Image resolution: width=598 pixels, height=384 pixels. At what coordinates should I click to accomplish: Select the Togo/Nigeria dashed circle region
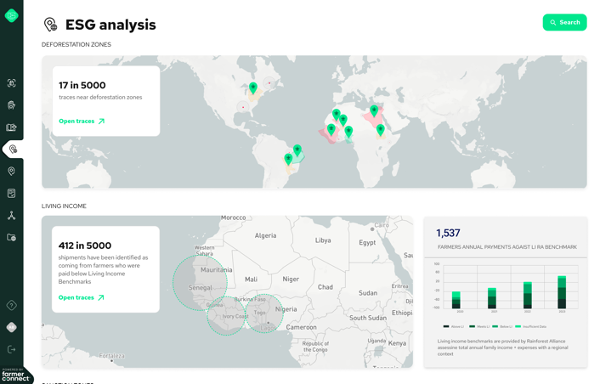[264, 313]
